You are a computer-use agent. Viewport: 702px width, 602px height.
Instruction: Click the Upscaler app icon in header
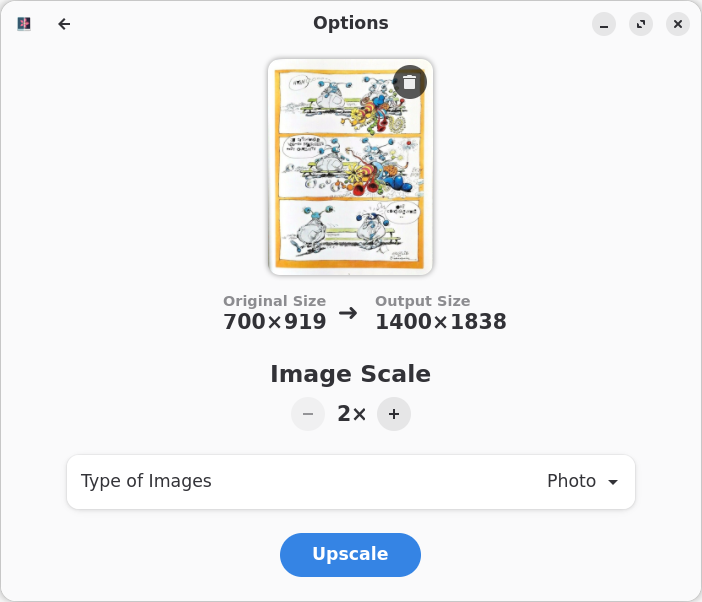pyautogui.click(x=24, y=24)
